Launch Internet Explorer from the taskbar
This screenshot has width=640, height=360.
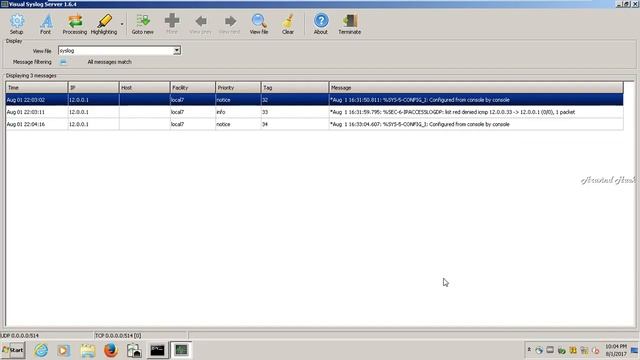pyautogui.click(x=41, y=350)
